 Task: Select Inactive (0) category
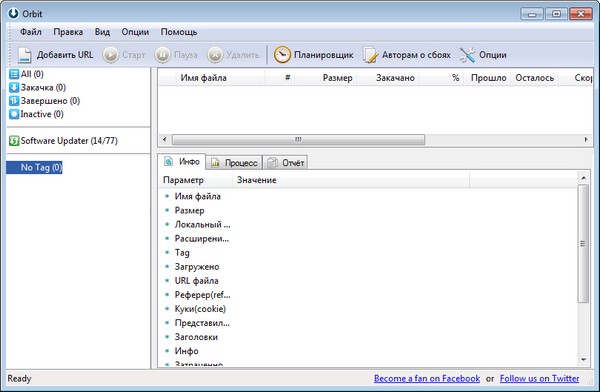coord(42,114)
